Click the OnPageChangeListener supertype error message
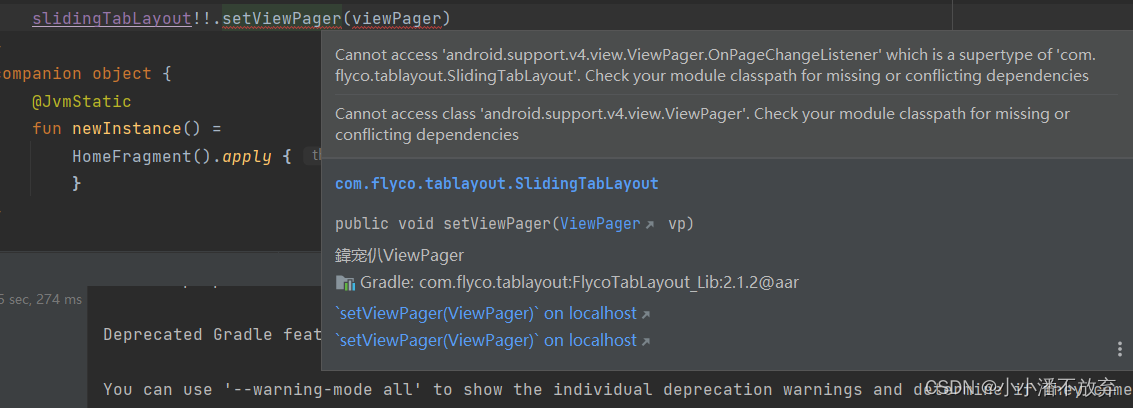 [715, 65]
